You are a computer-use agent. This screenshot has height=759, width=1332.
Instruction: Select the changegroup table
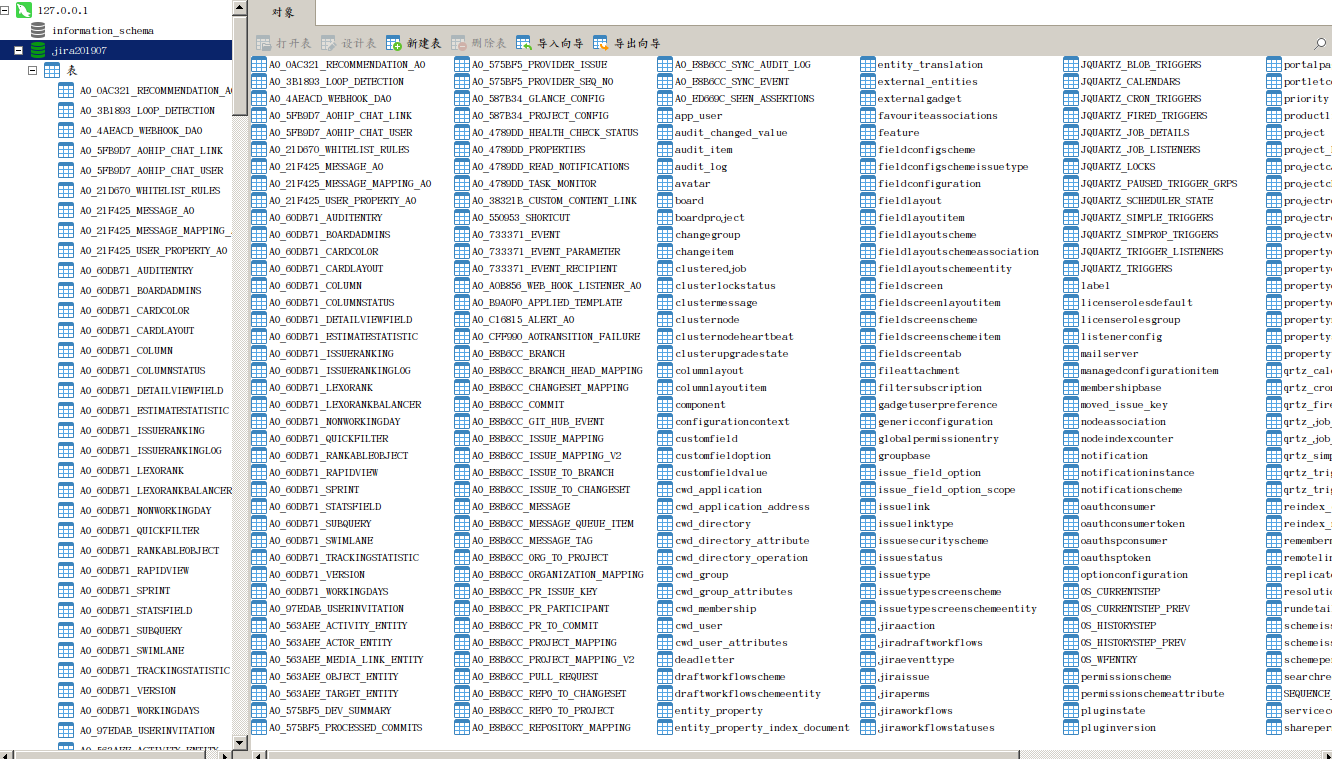pyautogui.click(x=708, y=235)
